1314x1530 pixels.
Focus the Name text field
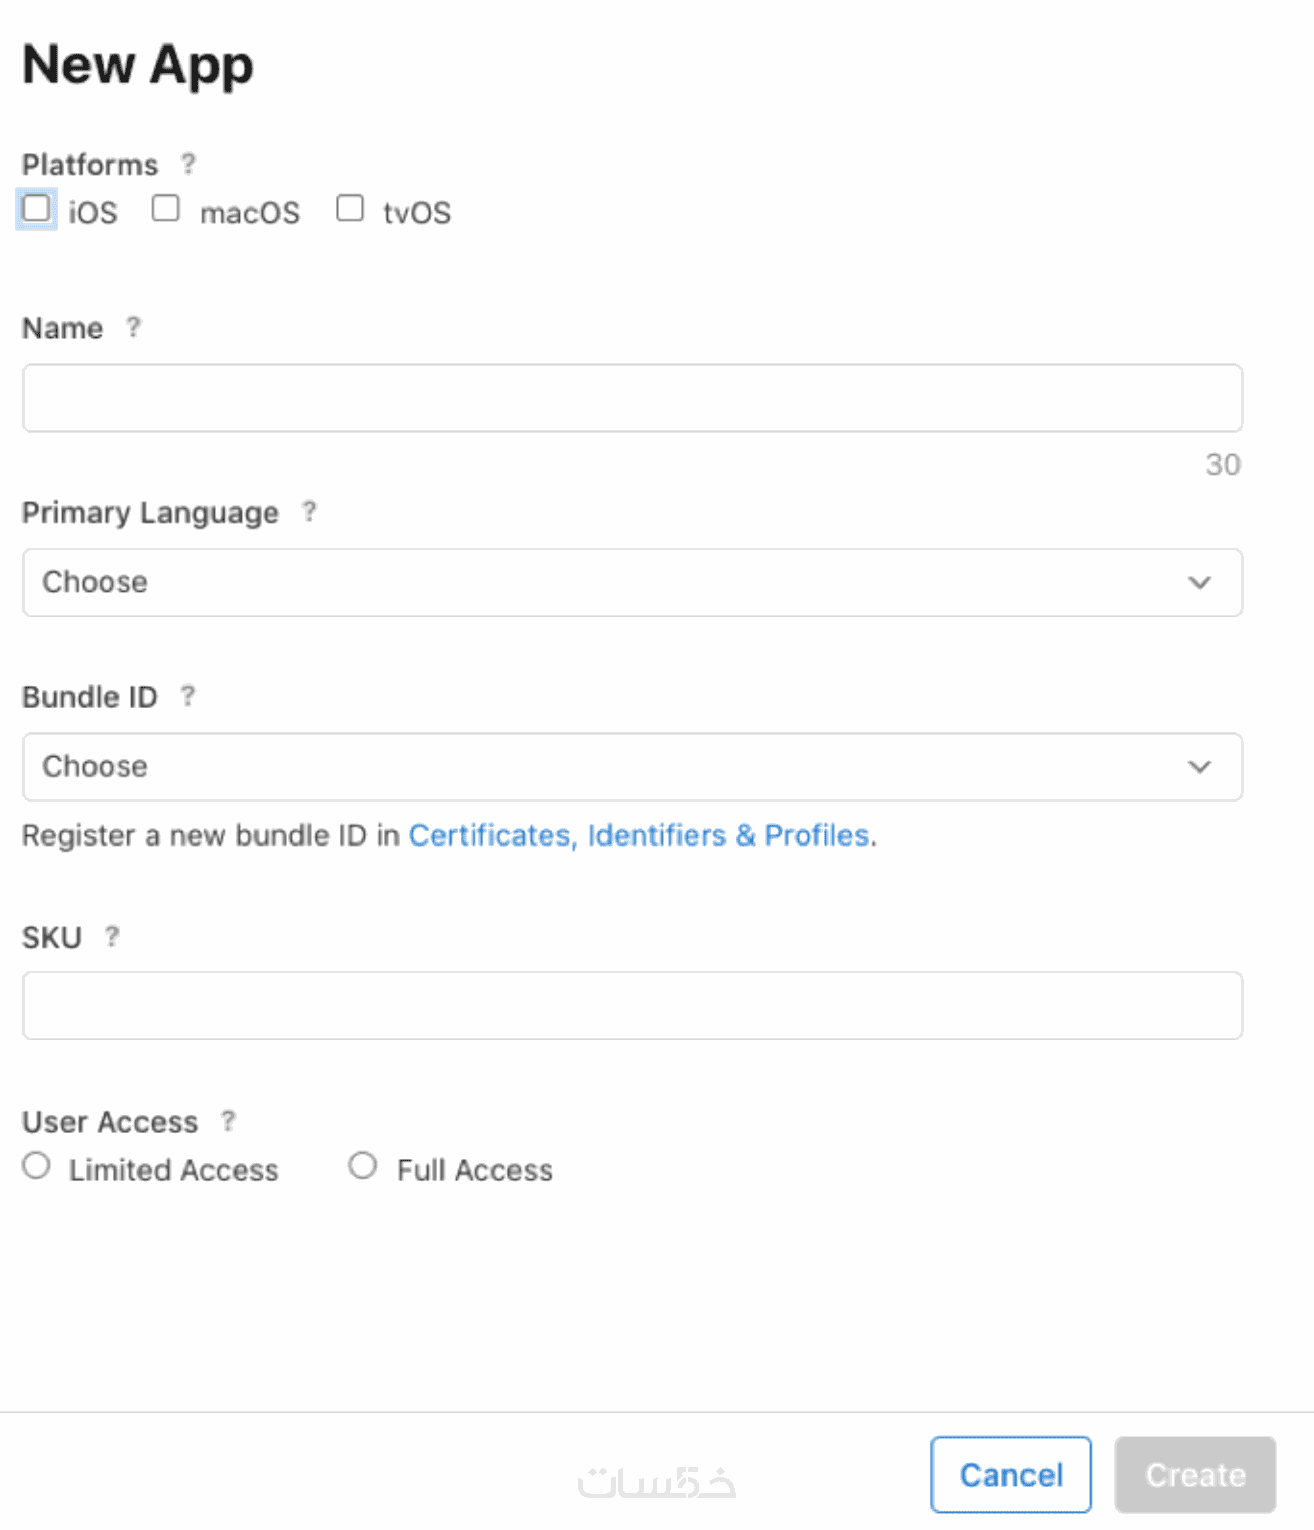(632, 398)
